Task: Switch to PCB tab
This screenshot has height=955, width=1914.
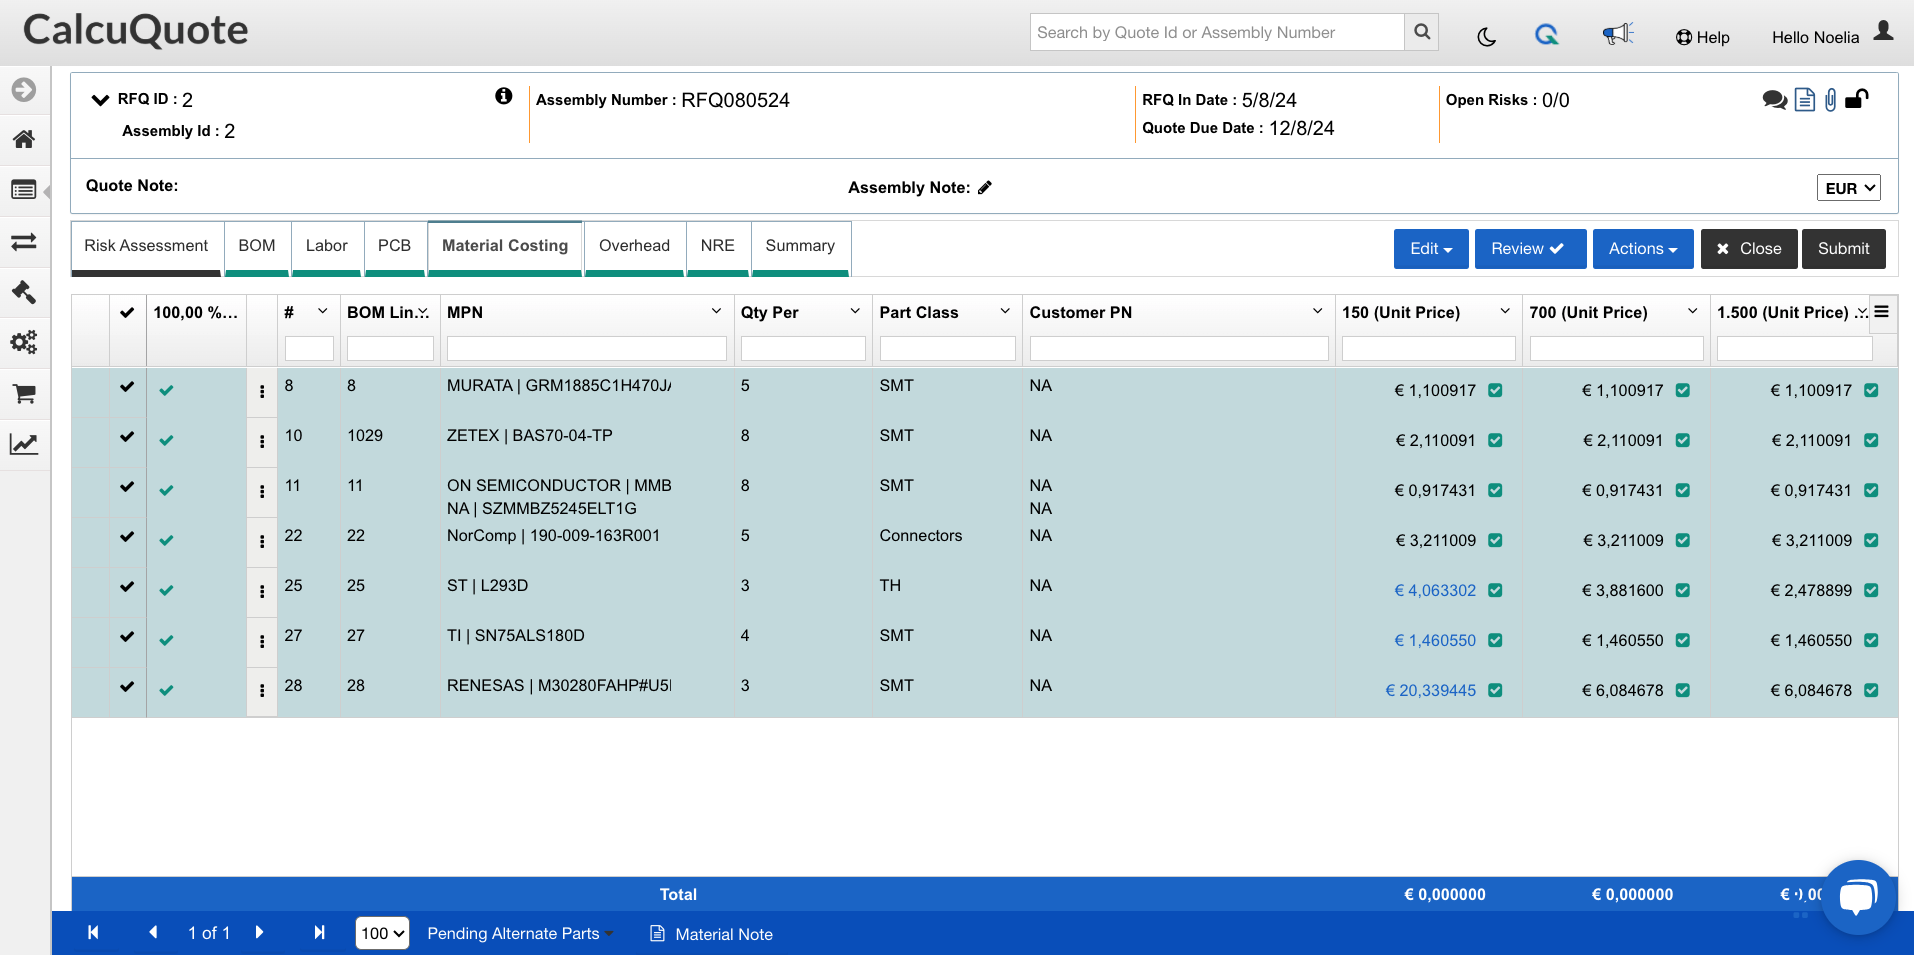Action: (x=394, y=246)
